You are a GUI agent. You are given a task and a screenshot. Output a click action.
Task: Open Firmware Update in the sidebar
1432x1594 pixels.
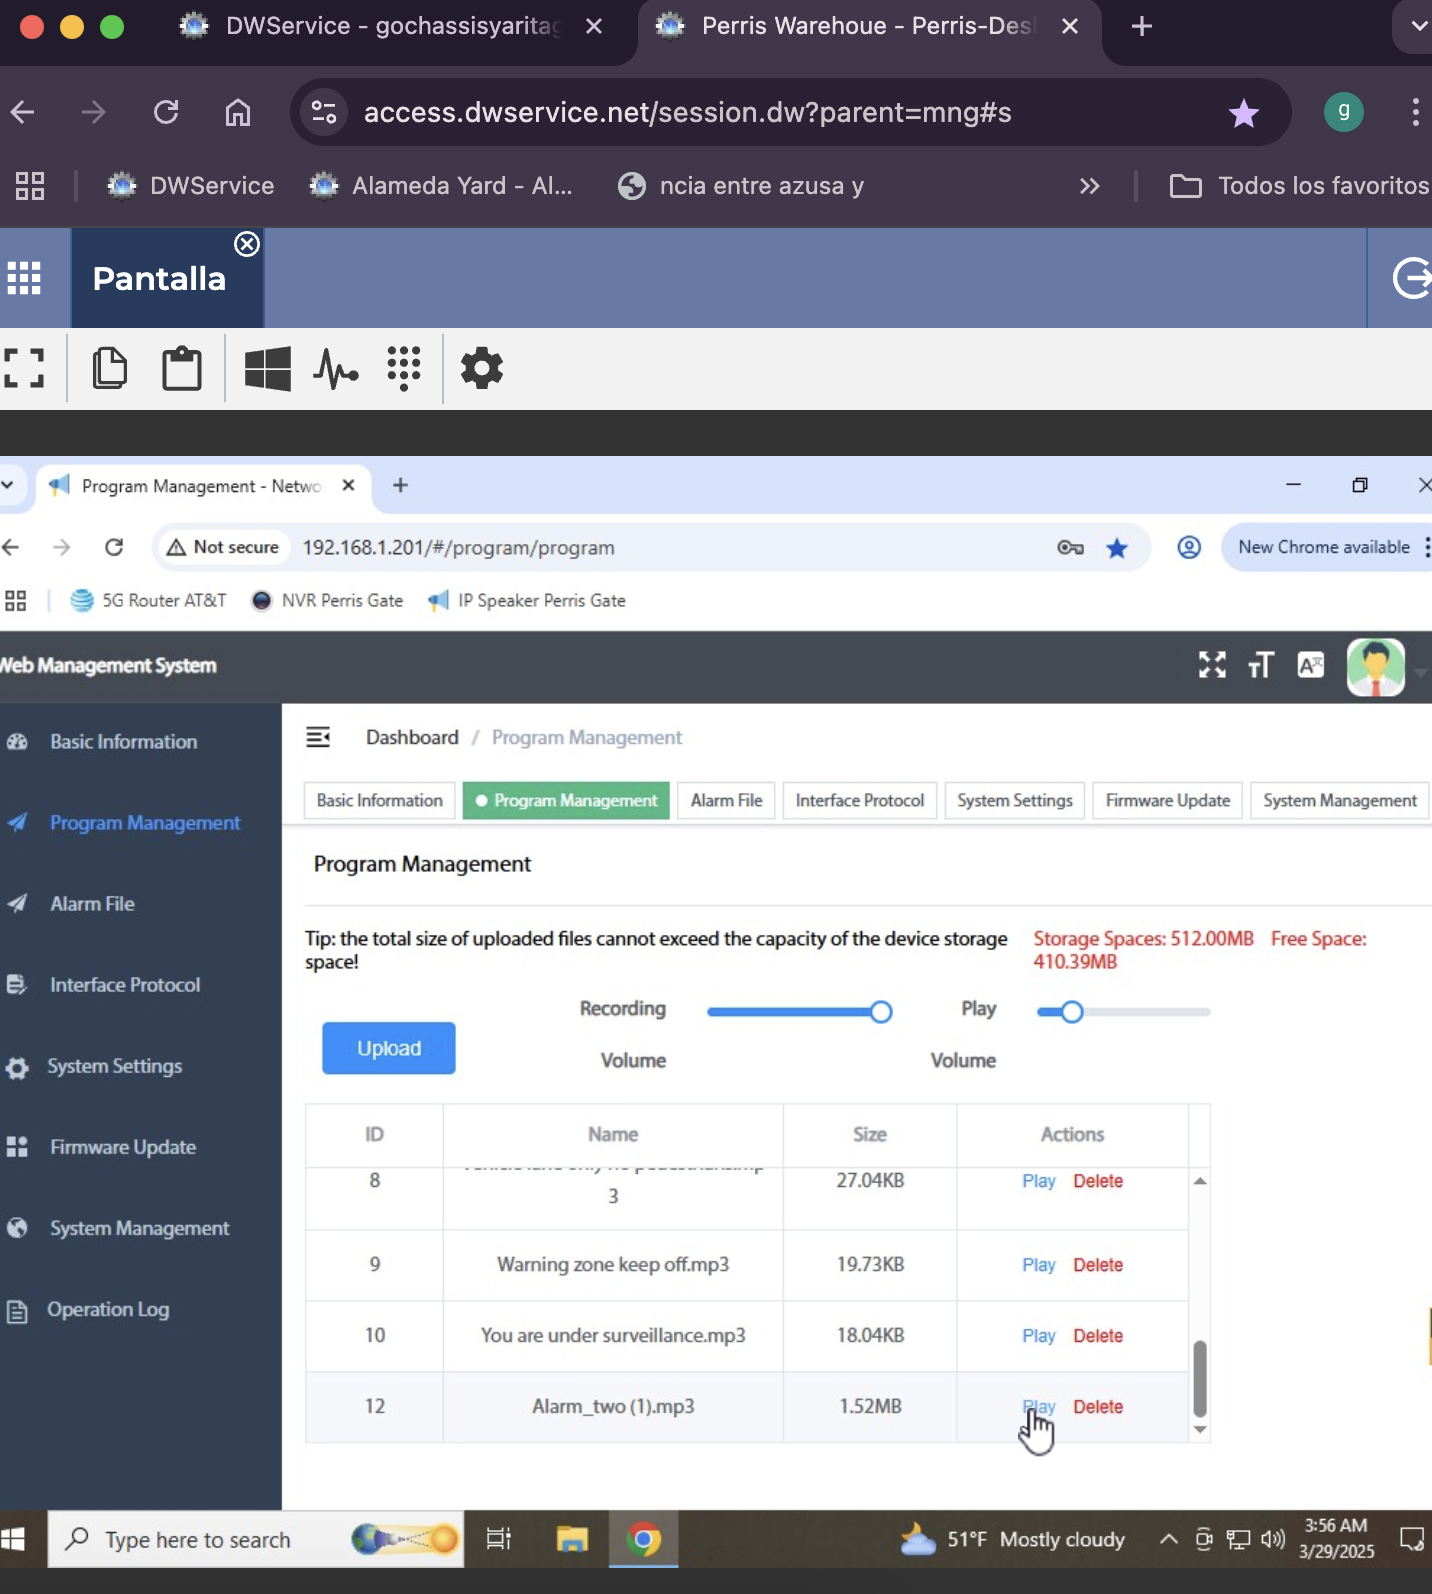pos(123,1147)
